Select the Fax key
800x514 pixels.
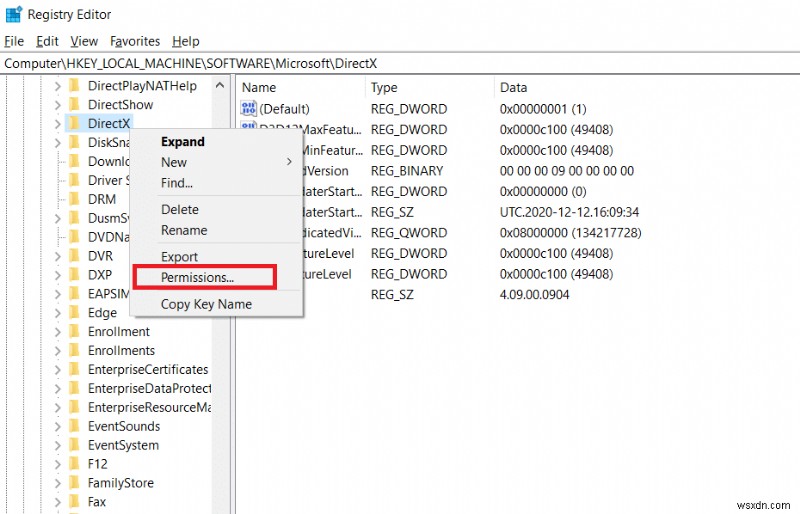coord(97,501)
